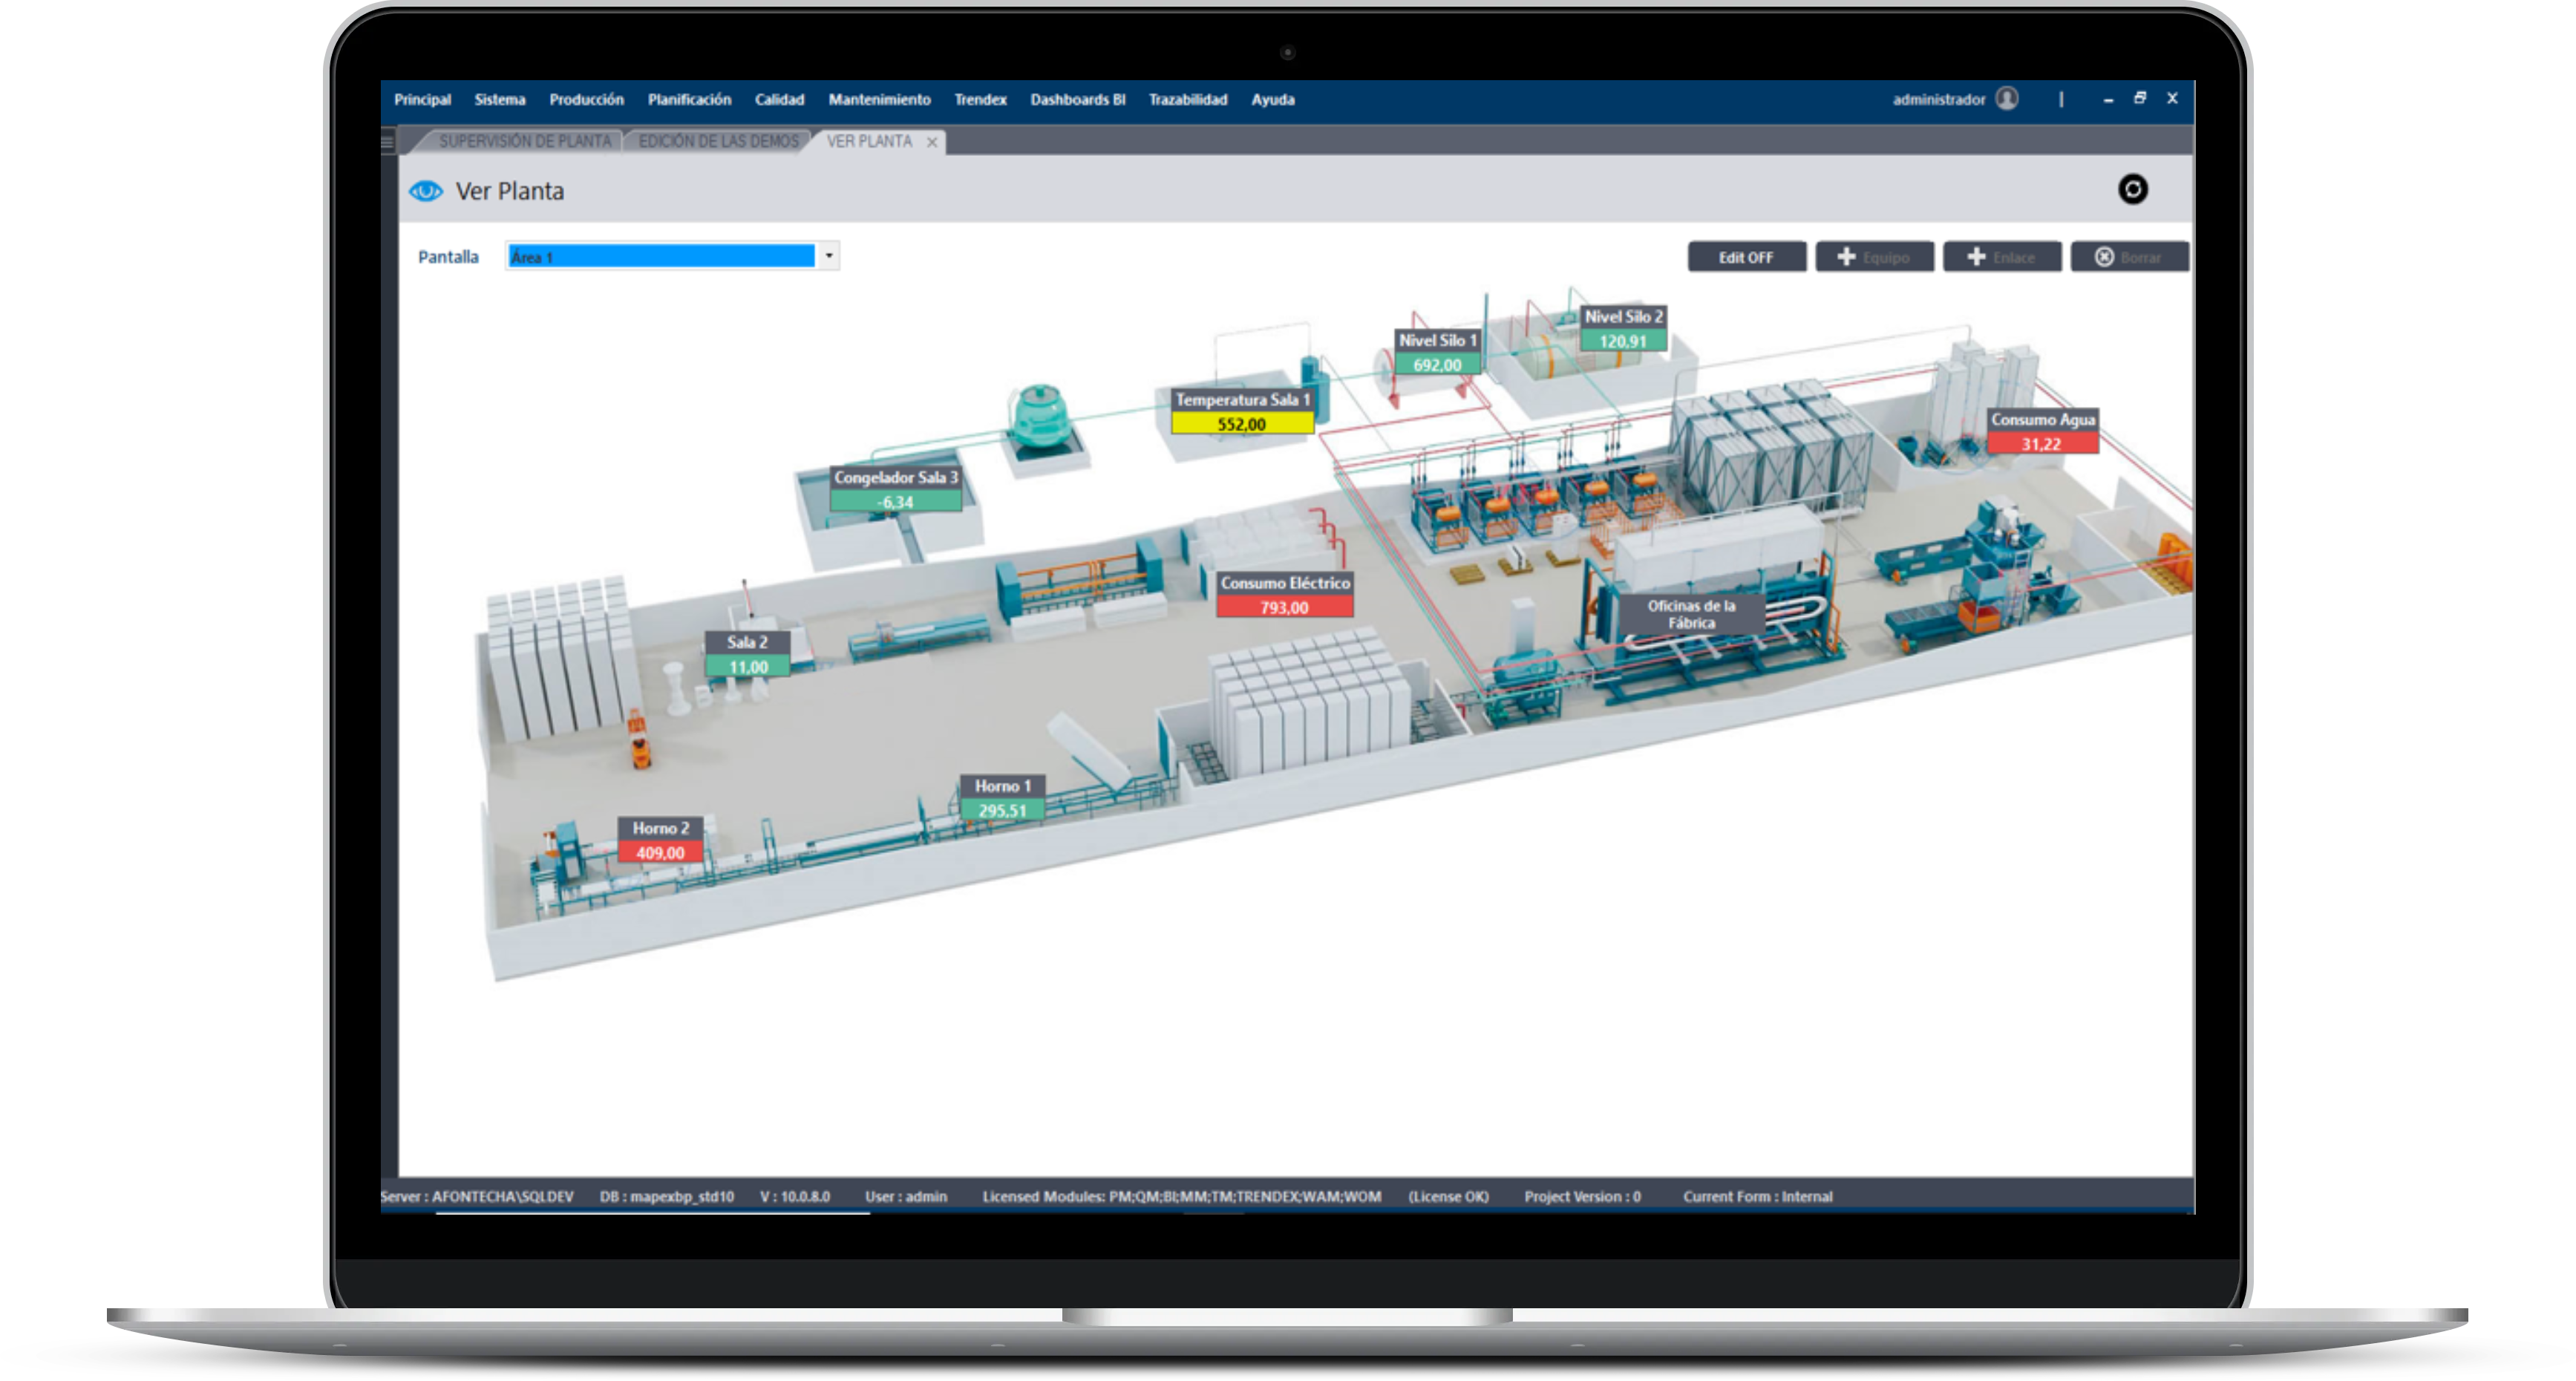
Task: Switch to EDICIÓN DE LAS DEMOS tab
Action: tap(718, 142)
